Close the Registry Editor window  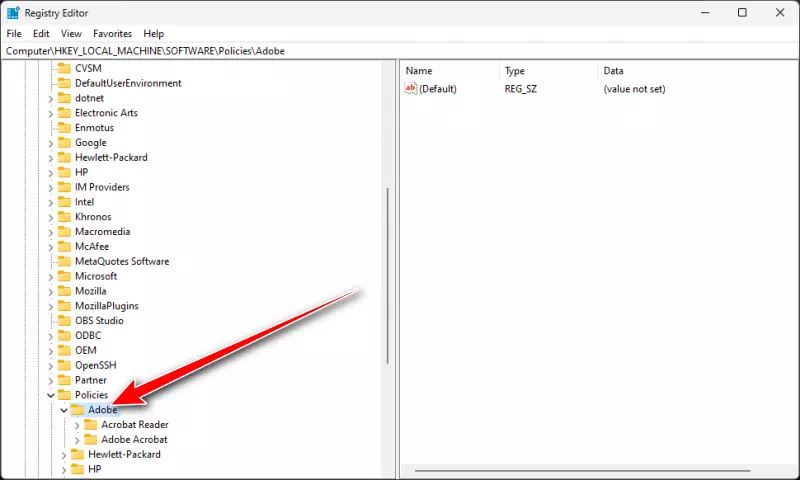click(780, 13)
